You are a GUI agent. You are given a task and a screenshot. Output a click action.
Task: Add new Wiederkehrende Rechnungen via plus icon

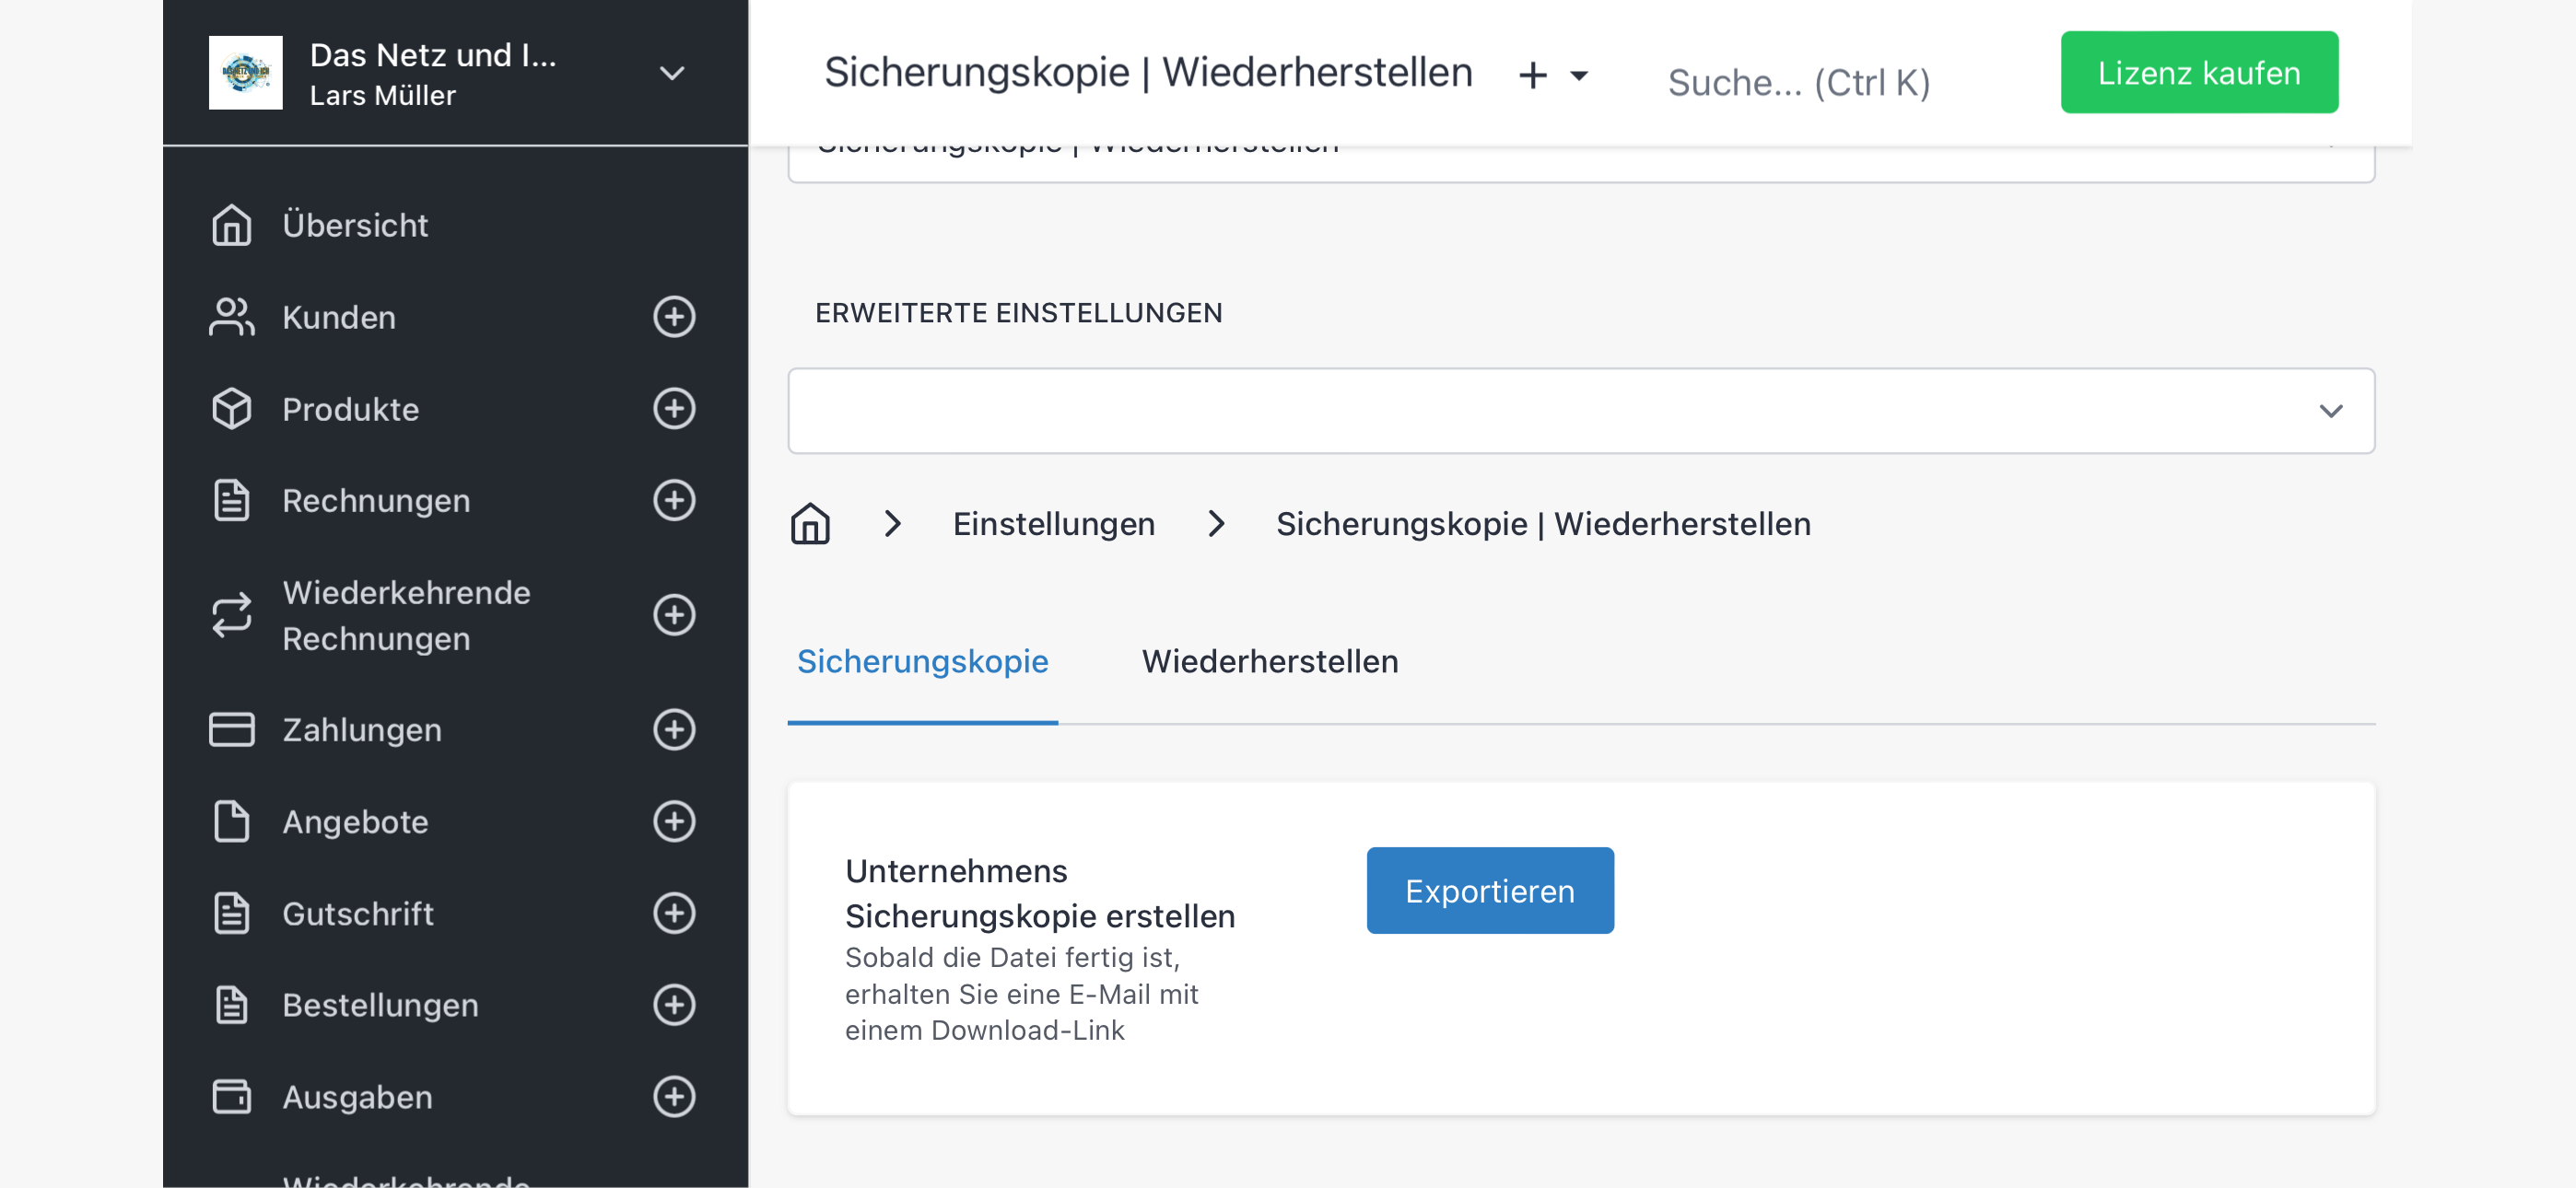tap(674, 615)
